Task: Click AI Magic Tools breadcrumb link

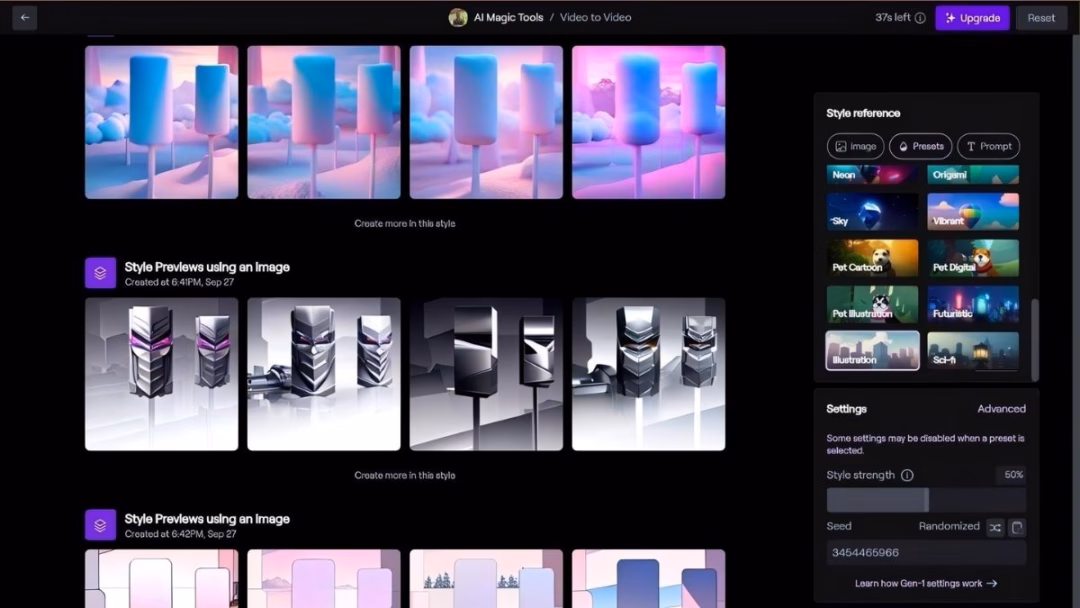Action: [x=508, y=17]
